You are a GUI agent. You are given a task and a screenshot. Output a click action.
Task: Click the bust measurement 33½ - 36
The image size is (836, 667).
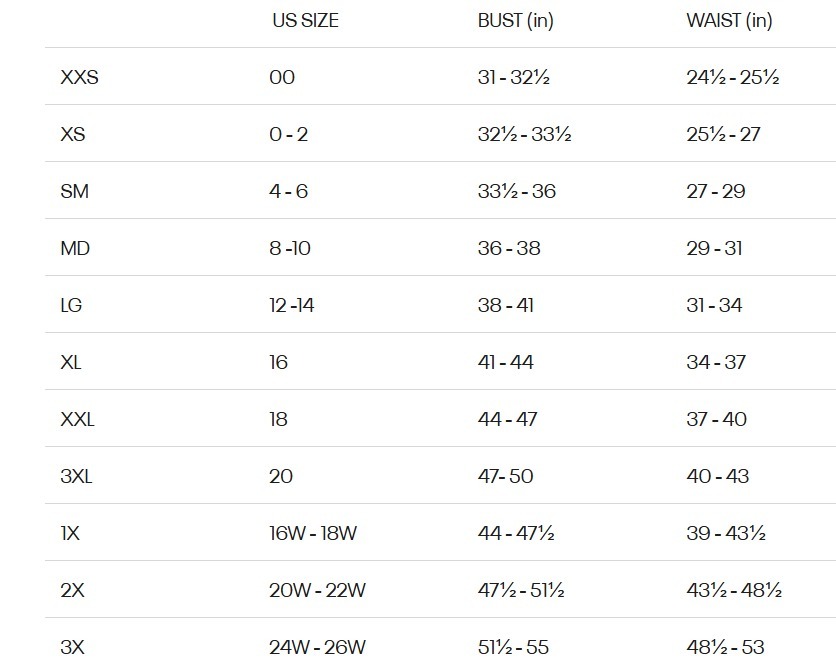[516, 191]
